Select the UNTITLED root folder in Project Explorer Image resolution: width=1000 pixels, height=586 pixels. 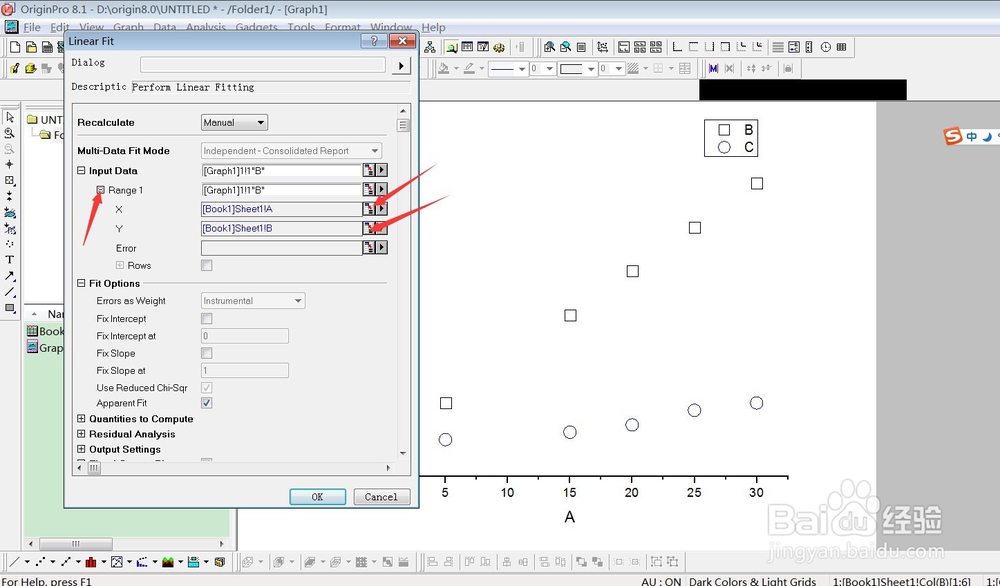[45, 120]
